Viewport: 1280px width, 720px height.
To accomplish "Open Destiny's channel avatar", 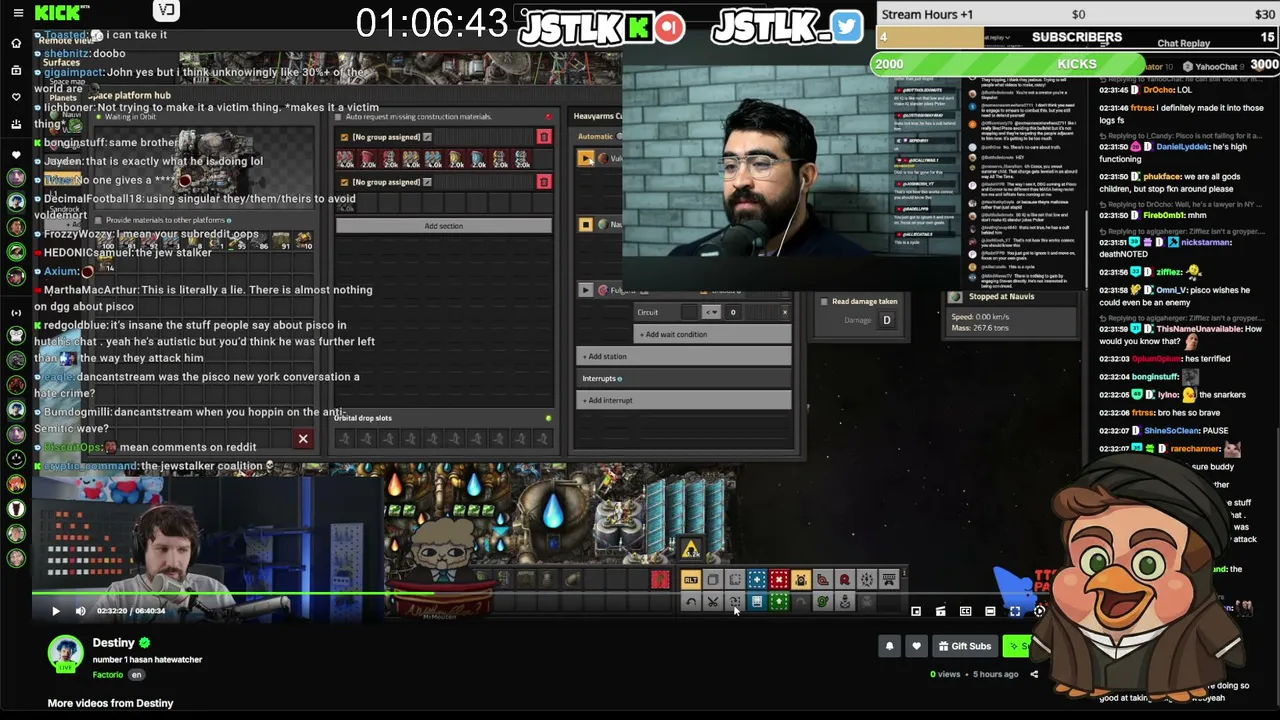I will pyautogui.click(x=66, y=652).
